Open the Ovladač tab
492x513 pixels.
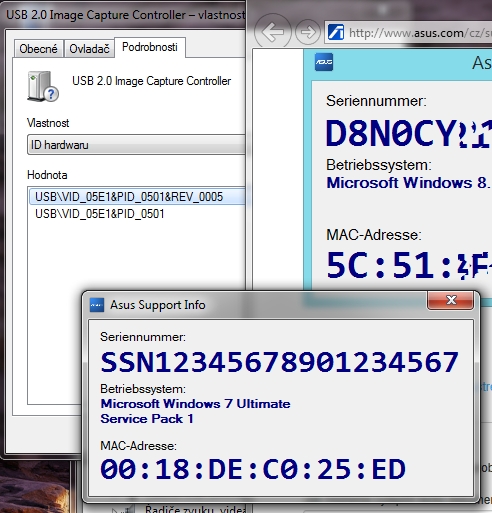coord(89,49)
